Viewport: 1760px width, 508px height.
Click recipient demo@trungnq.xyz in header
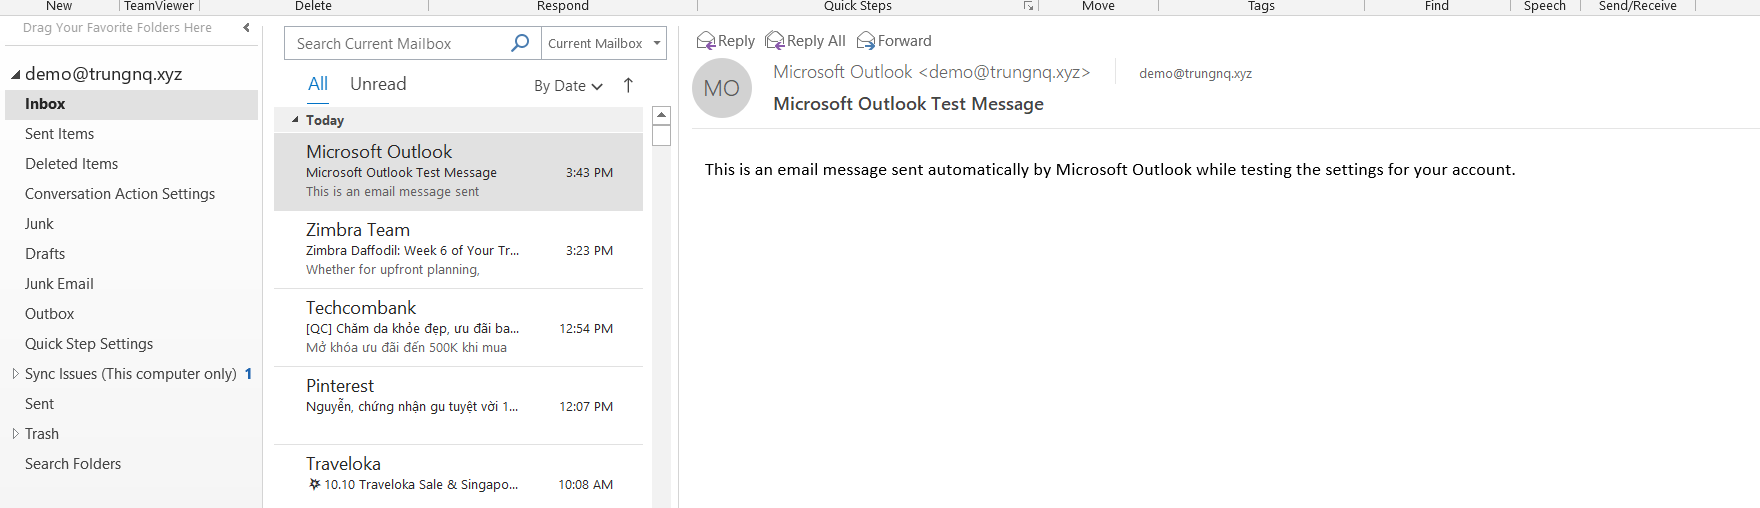(1195, 73)
